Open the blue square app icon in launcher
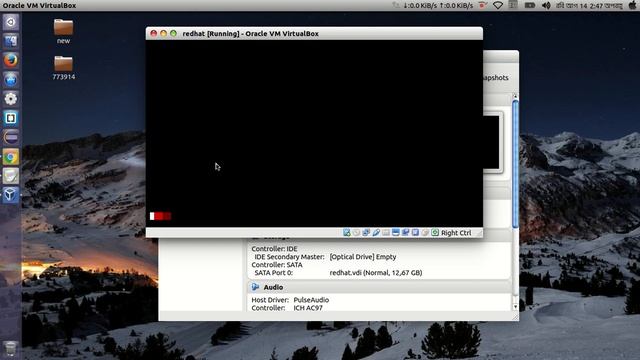 [x=11, y=118]
